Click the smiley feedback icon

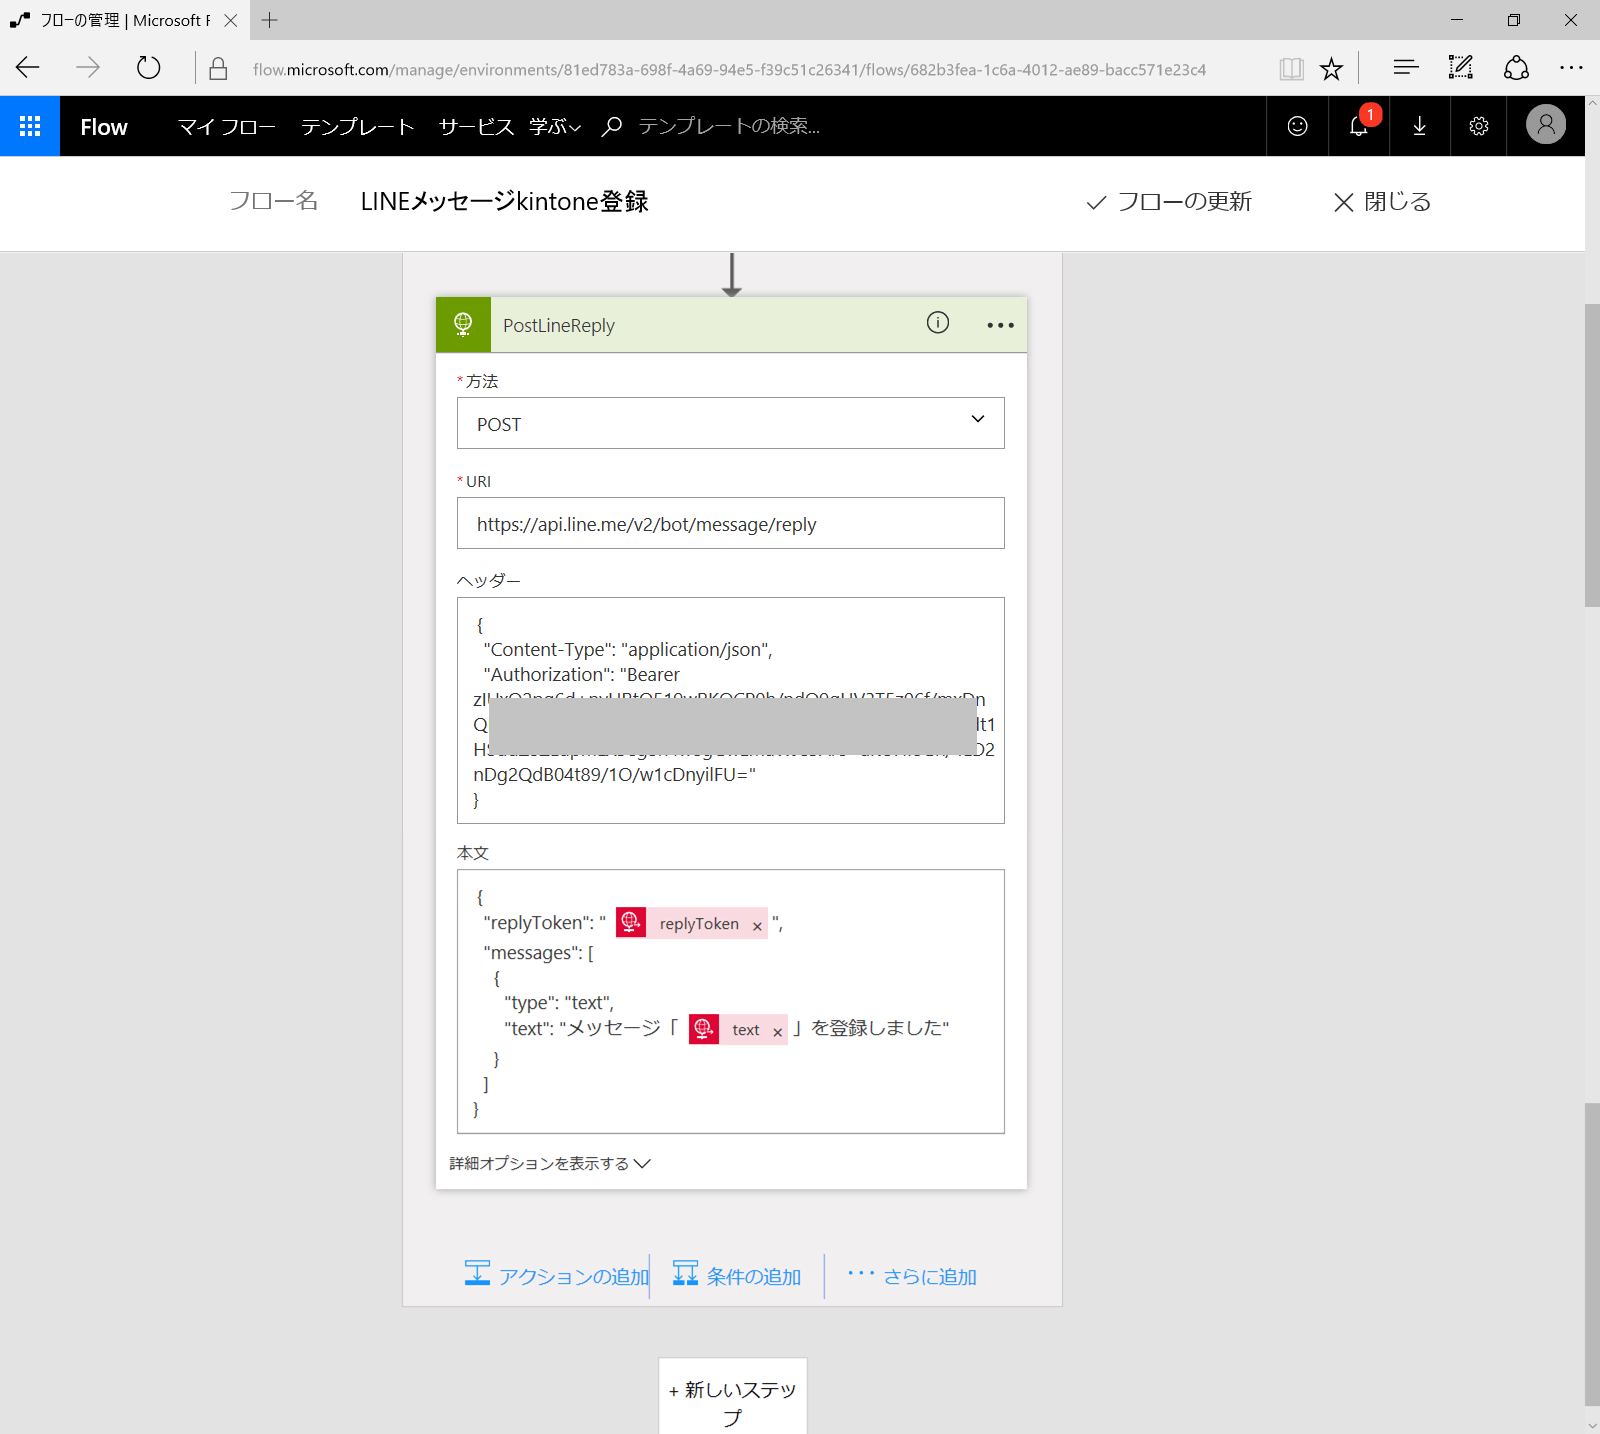click(x=1297, y=126)
